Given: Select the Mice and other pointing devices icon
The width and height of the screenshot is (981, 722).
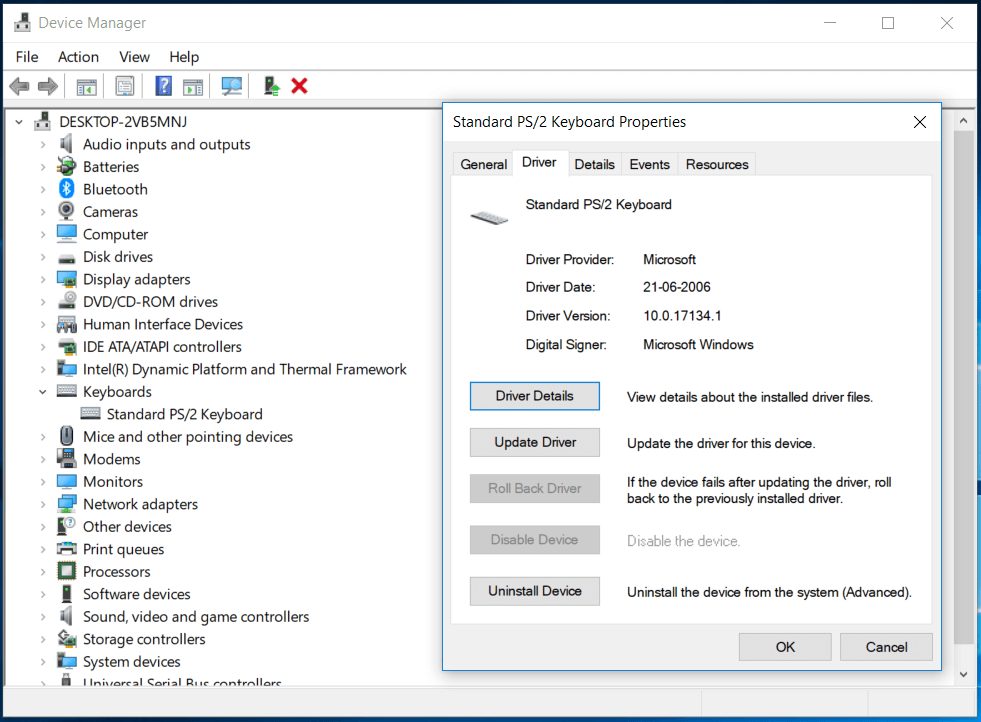Looking at the screenshot, I should (x=66, y=436).
